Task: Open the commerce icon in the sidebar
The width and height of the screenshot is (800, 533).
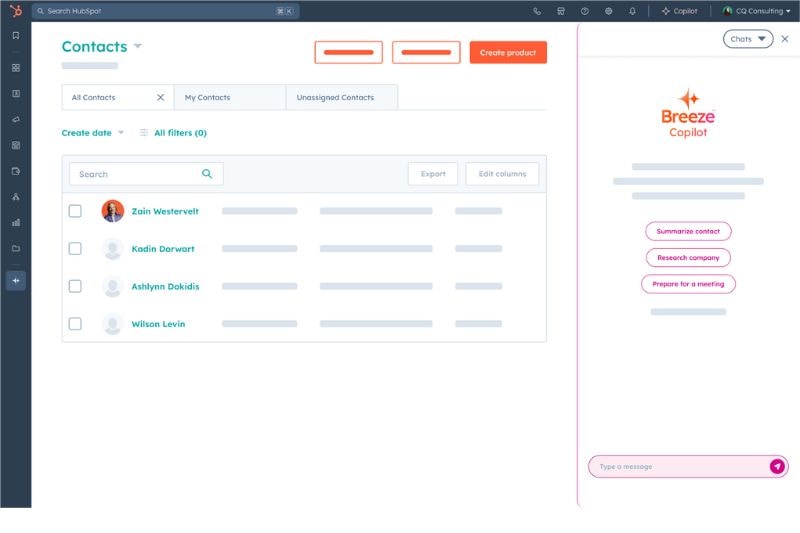Action: coord(16,171)
